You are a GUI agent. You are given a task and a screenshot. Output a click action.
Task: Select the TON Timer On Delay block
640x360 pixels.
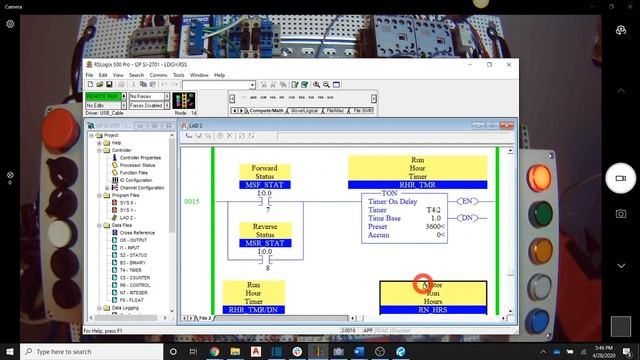click(404, 218)
